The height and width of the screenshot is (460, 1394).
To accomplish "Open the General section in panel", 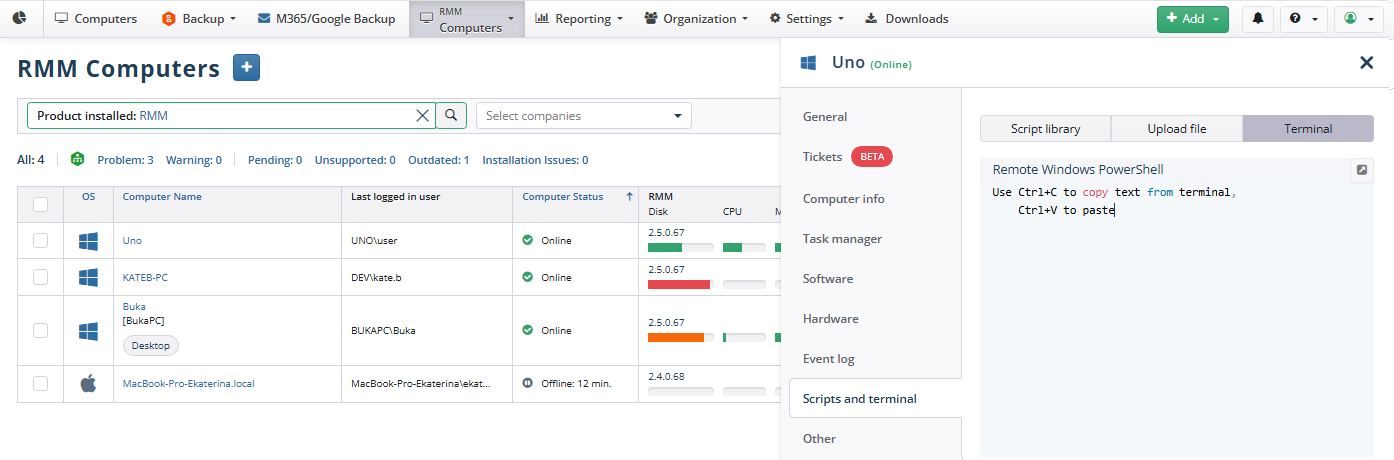I will (825, 117).
